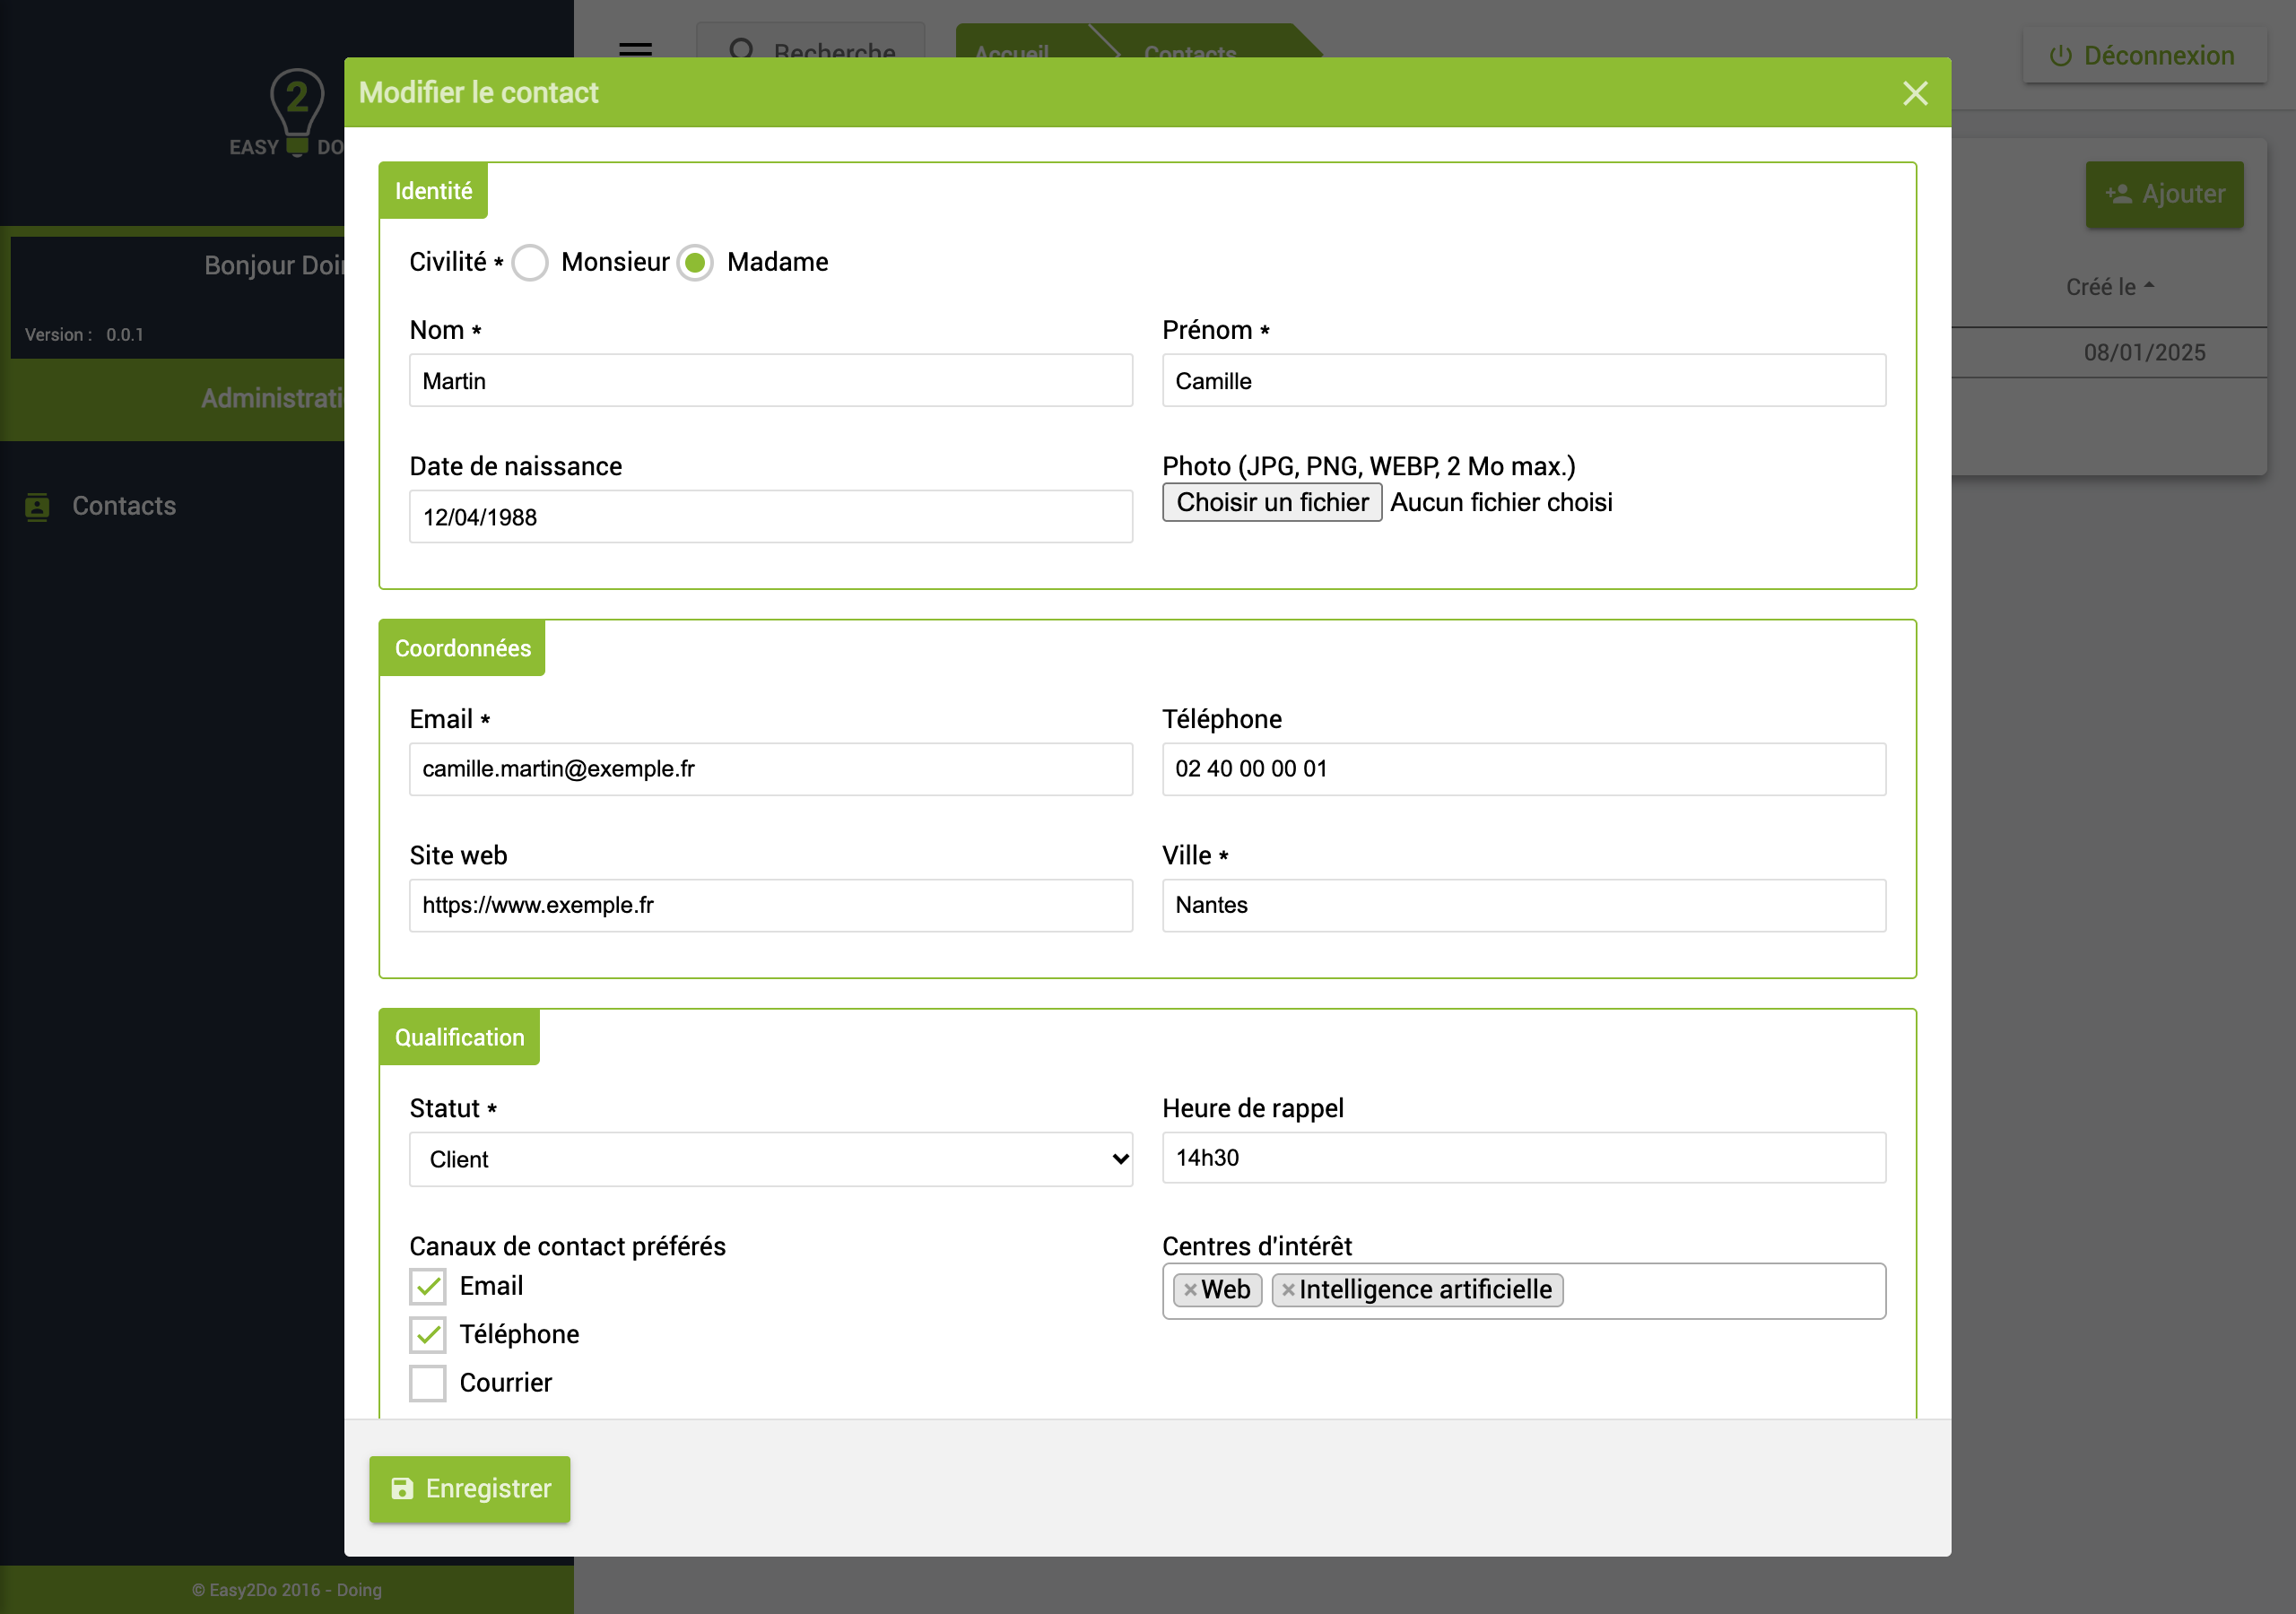
Task: Remove the Intelligence artificielle tag
Action: [x=1288, y=1290]
